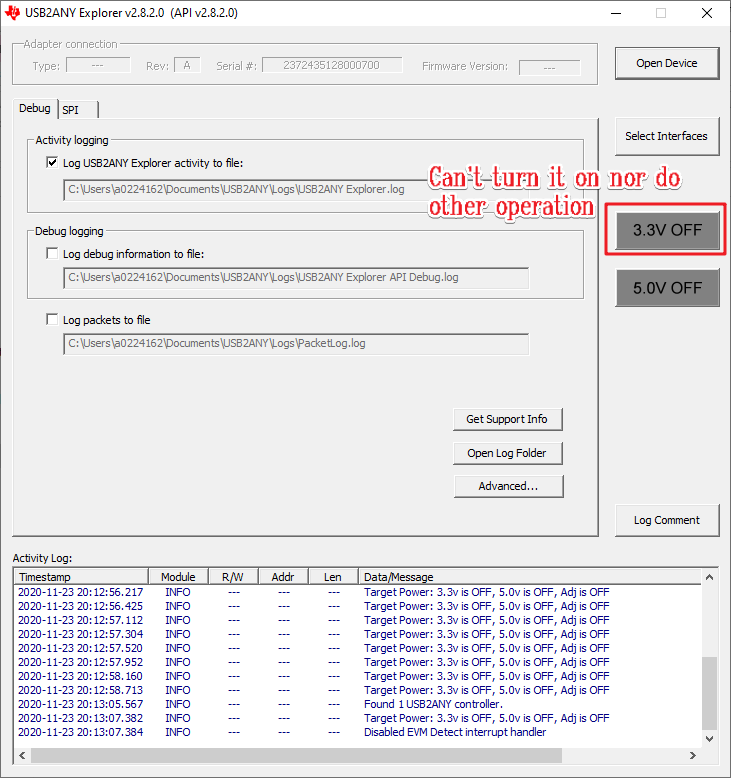
Task: Toggle the 3.3V OFF power button
Action: click(x=667, y=230)
